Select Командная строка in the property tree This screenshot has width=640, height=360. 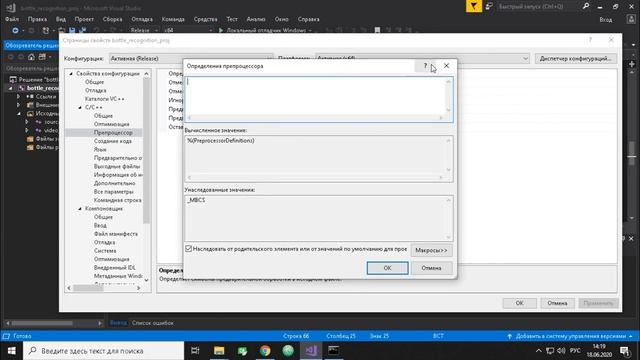[x=118, y=200]
